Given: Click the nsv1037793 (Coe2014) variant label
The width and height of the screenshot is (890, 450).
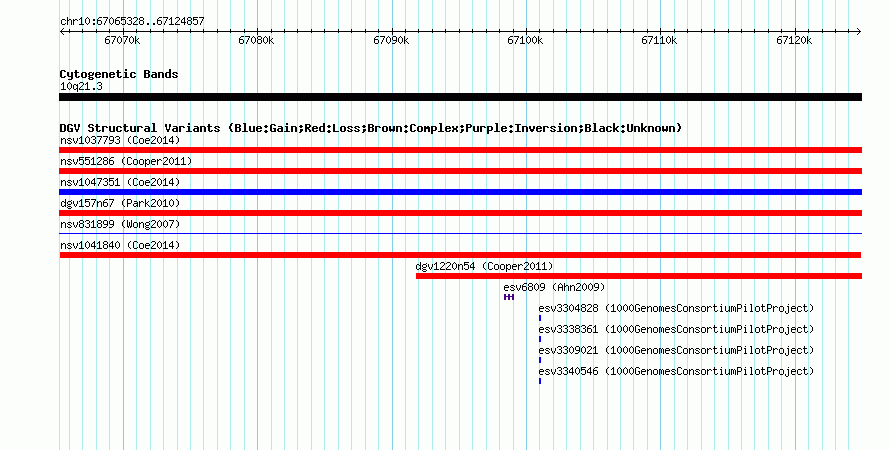Looking at the screenshot, I should pos(120,140).
